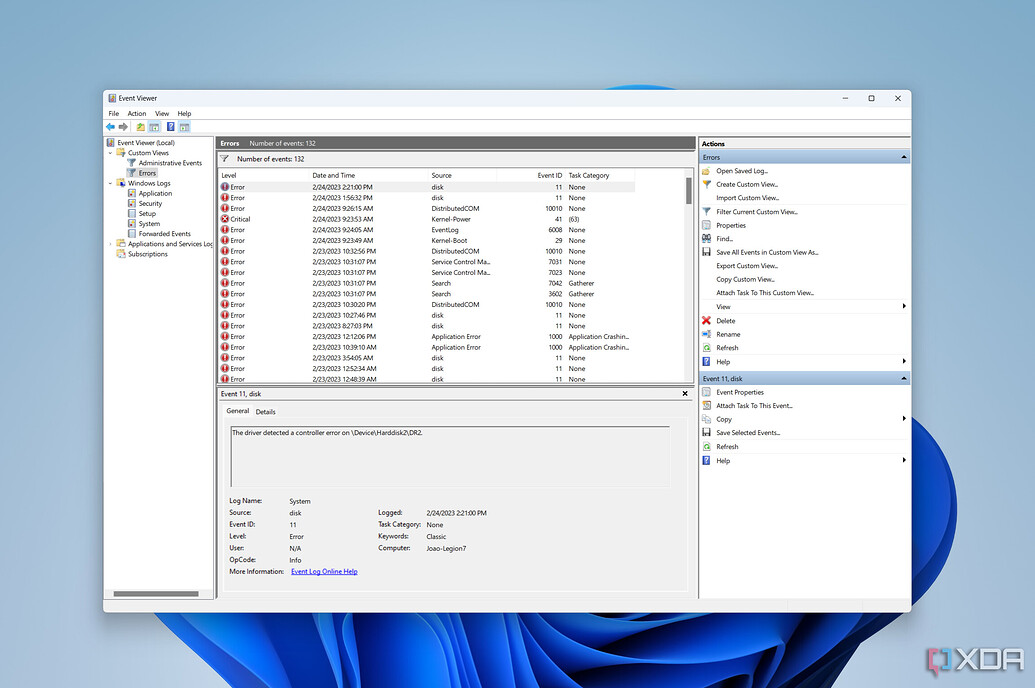Click the Filter Current Custom View funnel icon
Viewport: 1035px width, 688px height.
(706, 212)
